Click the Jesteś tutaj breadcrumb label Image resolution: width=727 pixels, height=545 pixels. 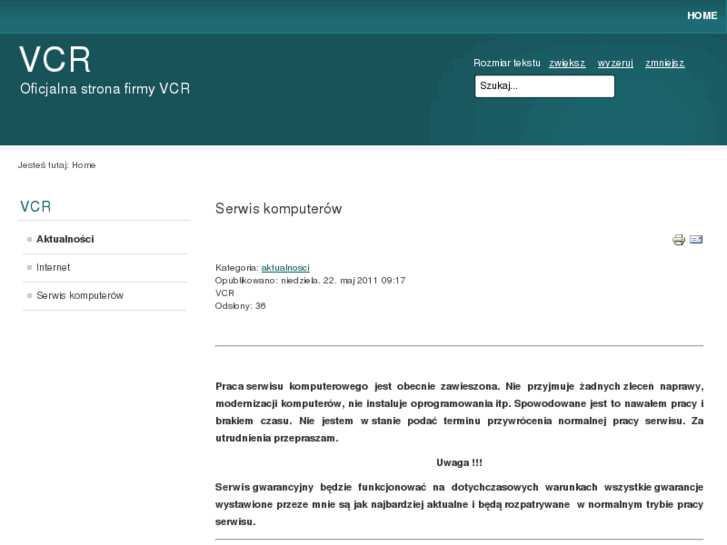(43, 165)
